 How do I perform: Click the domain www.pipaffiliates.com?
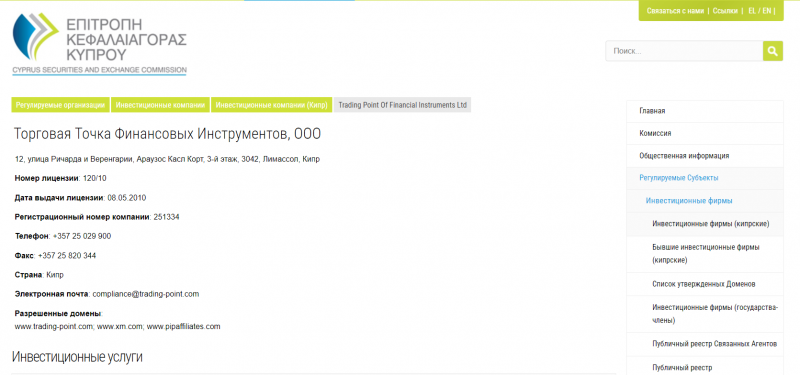pos(184,327)
